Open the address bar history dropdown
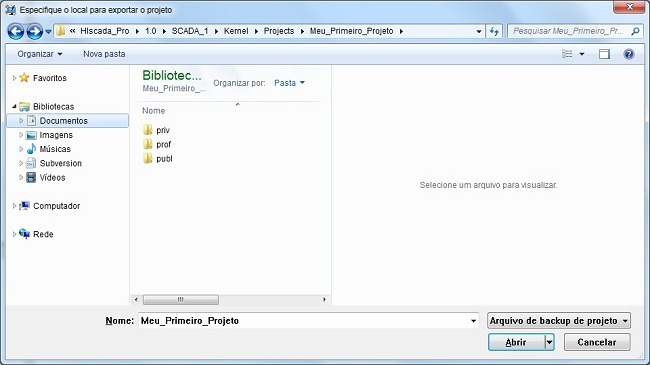This screenshot has width=650, height=365. [479, 31]
